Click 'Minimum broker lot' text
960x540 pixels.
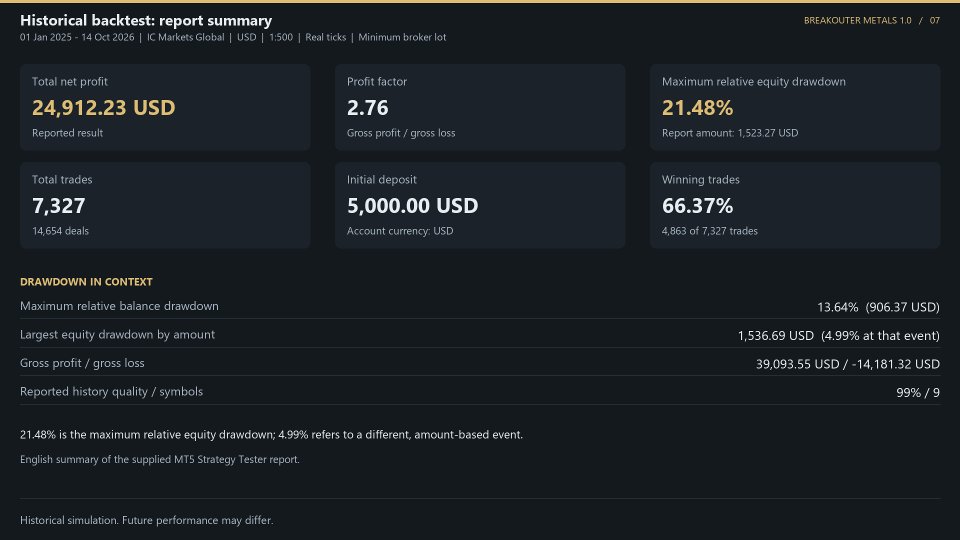point(402,37)
